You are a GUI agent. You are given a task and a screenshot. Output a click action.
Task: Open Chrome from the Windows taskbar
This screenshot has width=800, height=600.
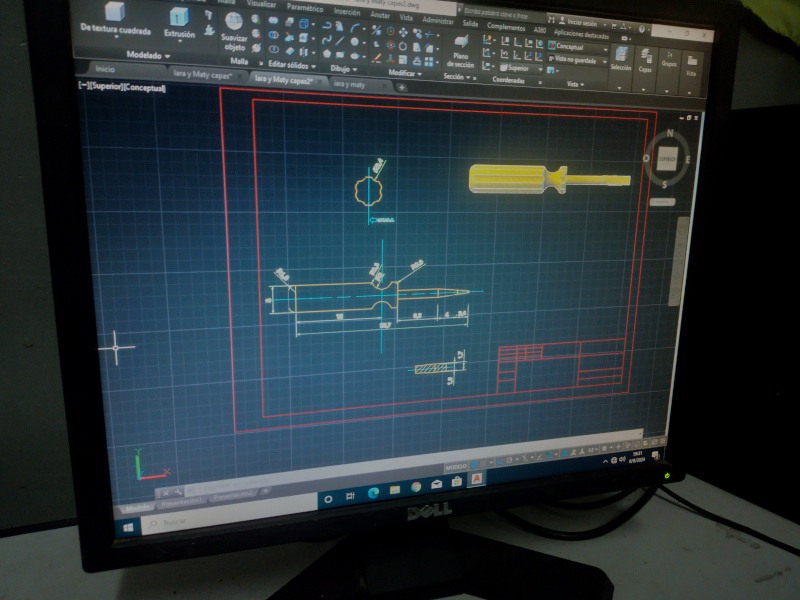point(415,488)
